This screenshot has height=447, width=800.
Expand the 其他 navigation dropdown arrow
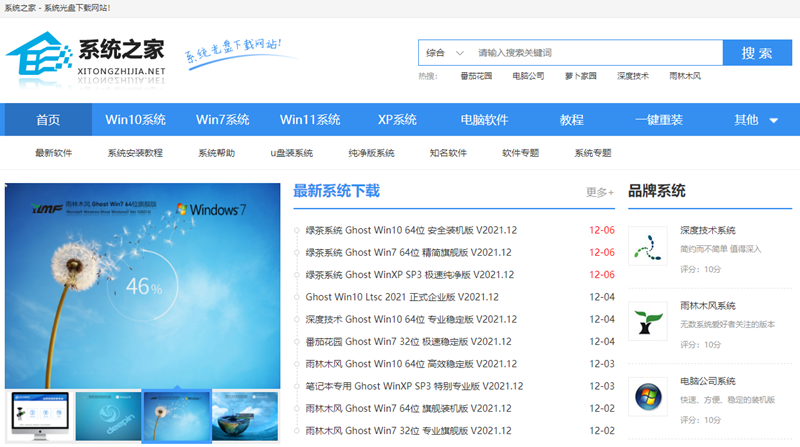[x=773, y=121]
